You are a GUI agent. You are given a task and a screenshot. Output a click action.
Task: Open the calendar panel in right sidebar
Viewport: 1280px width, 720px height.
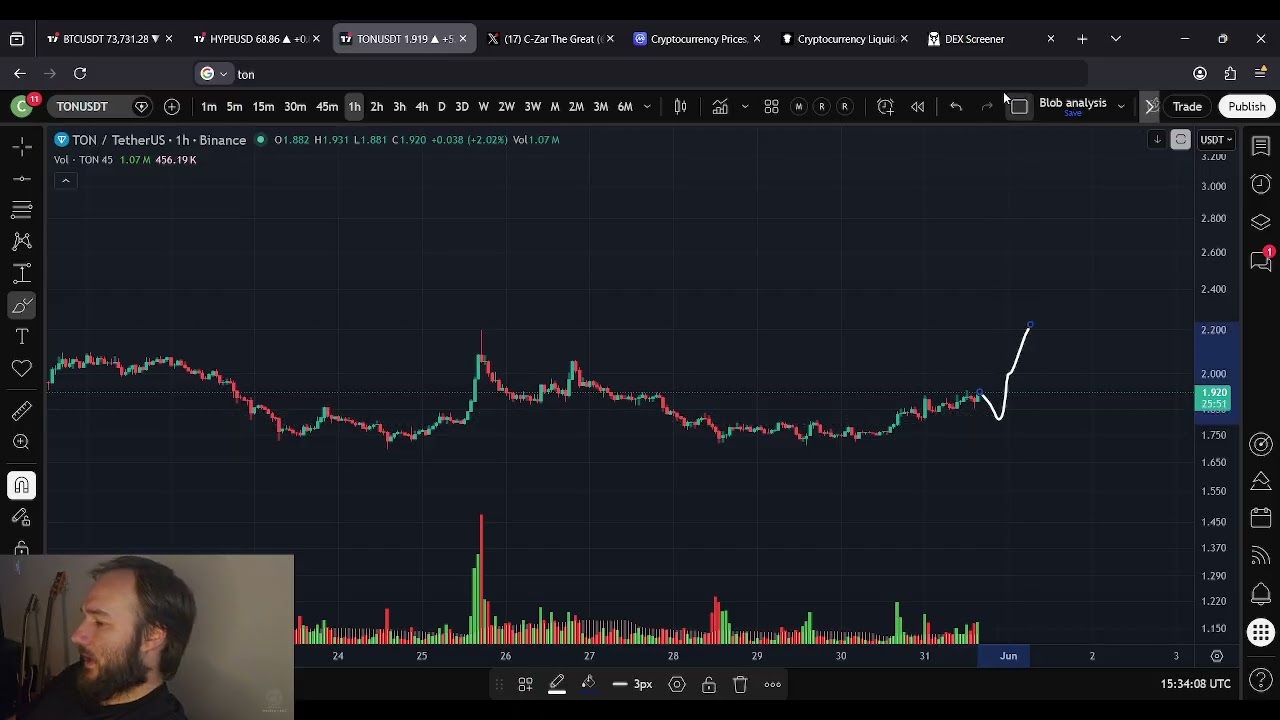point(1261,519)
